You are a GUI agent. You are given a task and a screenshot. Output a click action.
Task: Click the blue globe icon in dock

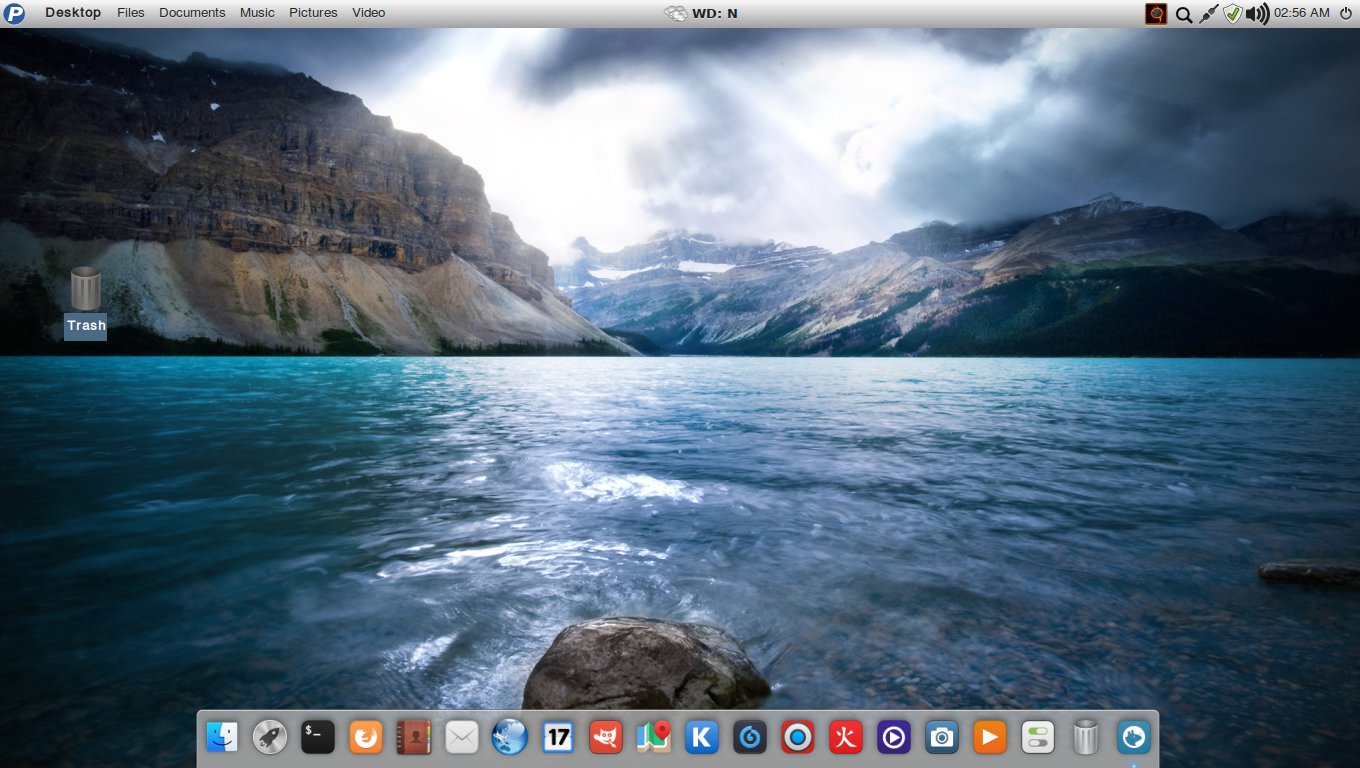[x=510, y=738]
